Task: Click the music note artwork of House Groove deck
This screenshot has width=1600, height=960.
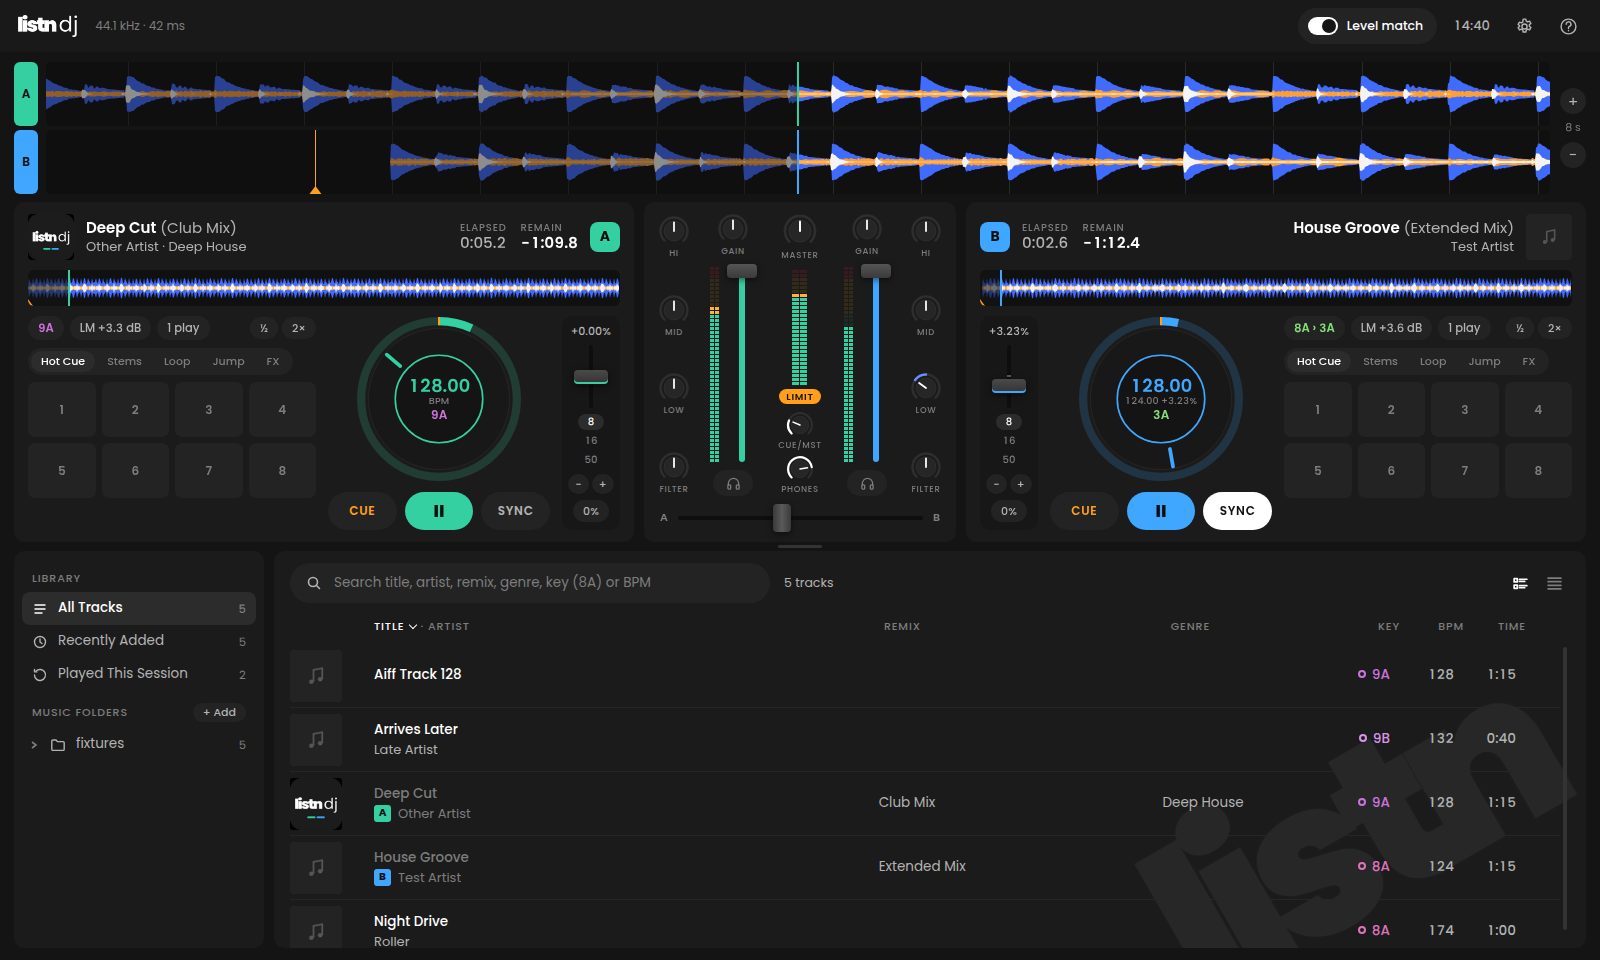Action: click(1549, 237)
